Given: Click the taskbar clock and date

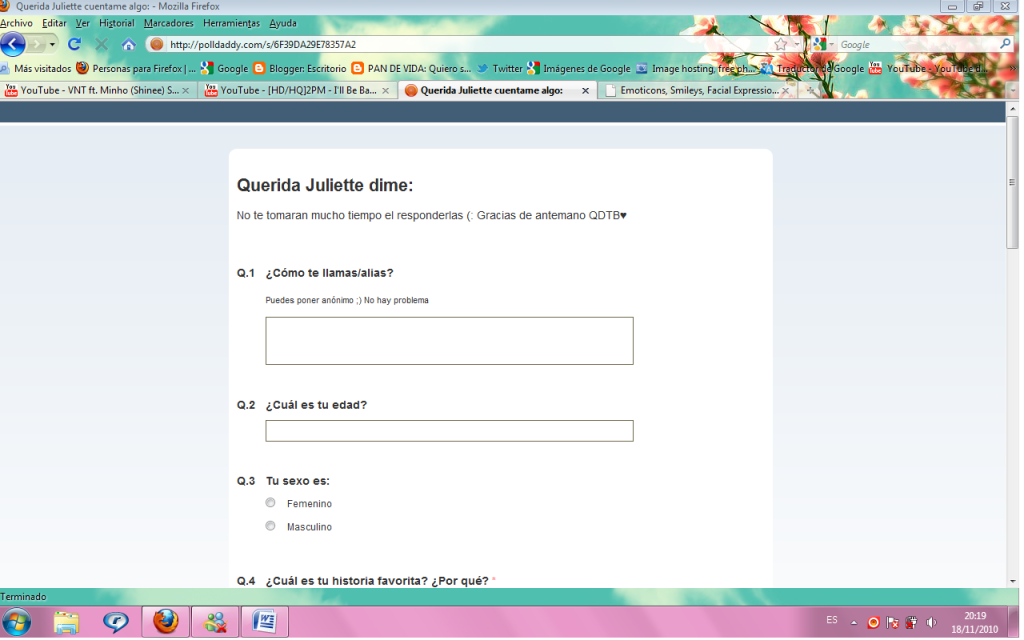Looking at the screenshot, I should pyautogui.click(x=974, y=622).
